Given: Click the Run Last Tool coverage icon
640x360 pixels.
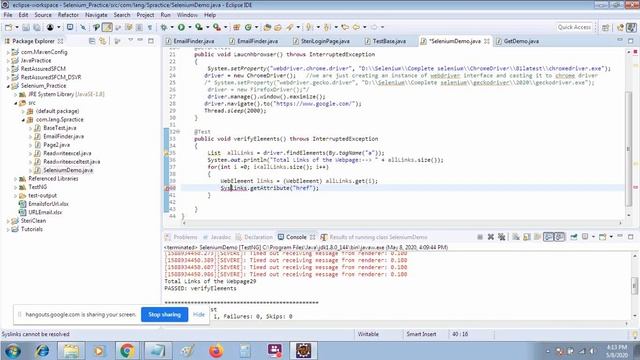Looking at the screenshot, I should tap(199, 27).
